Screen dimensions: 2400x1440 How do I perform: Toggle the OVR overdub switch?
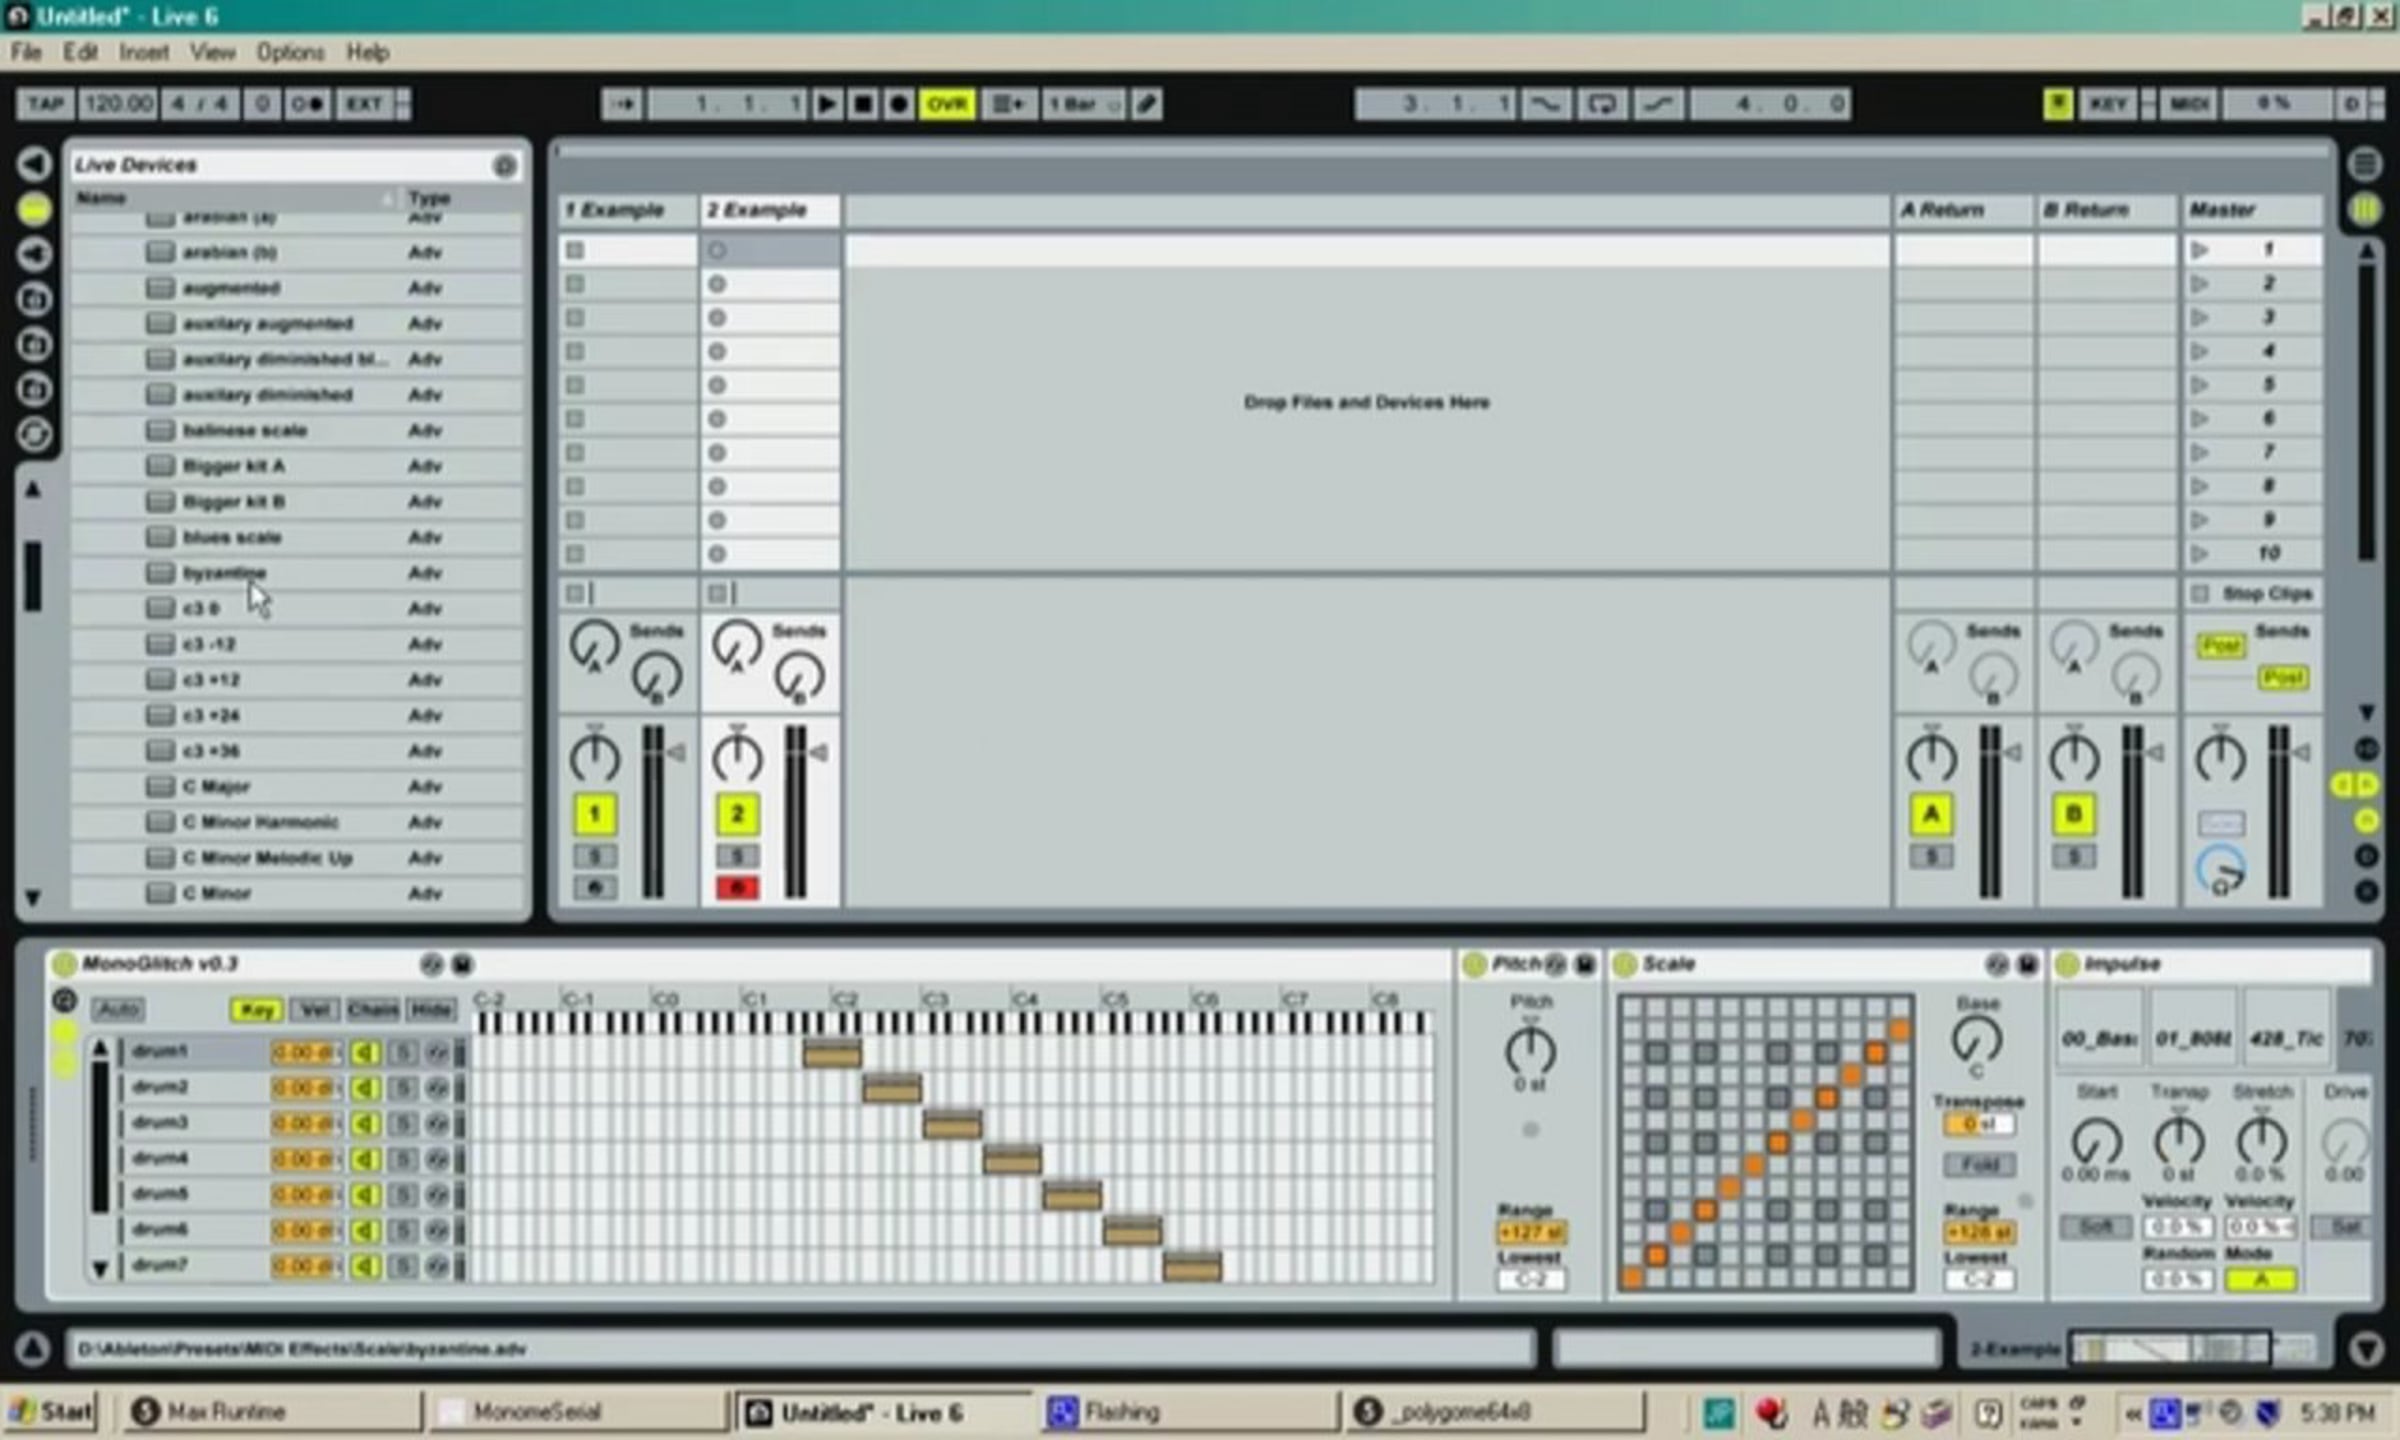tap(946, 104)
